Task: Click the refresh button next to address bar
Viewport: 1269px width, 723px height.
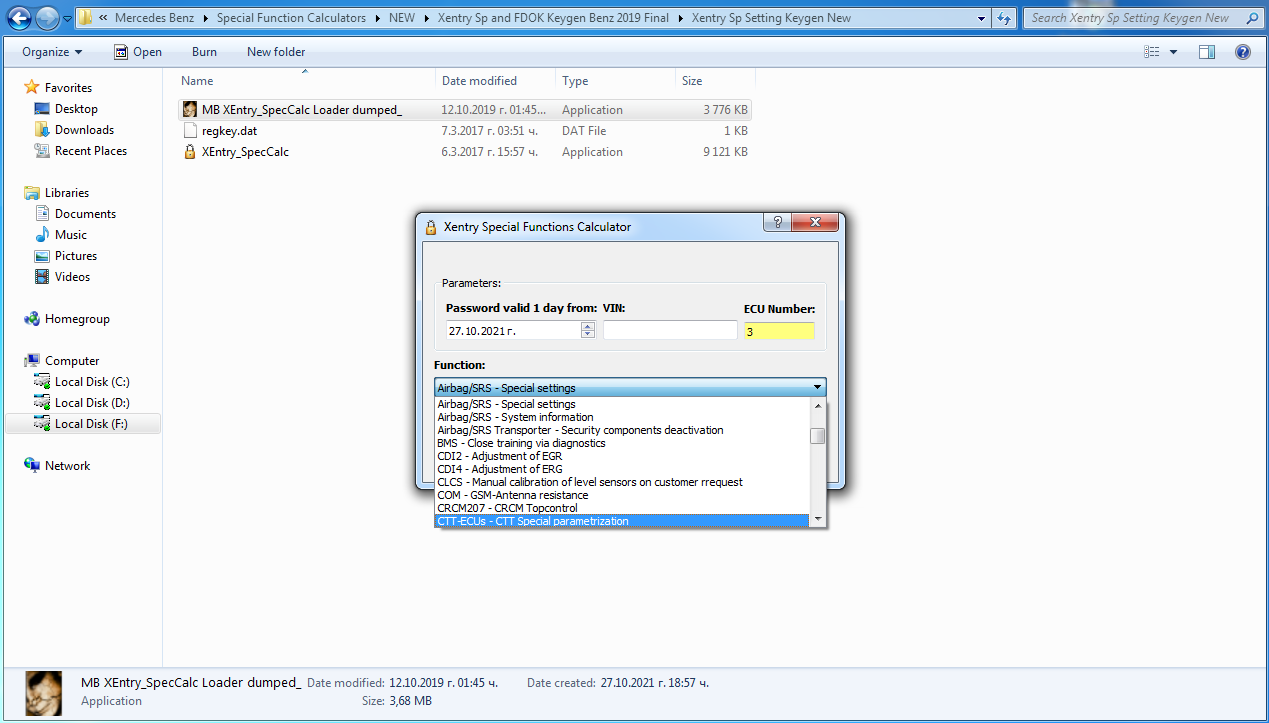Action: 1004,18
